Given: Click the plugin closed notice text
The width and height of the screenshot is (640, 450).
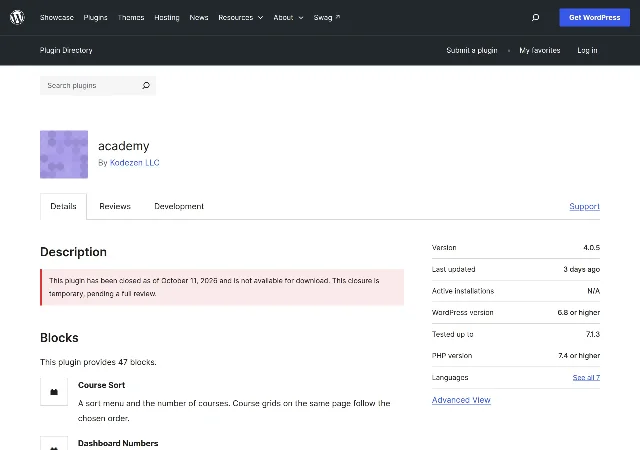Looking at the screenshot, I should [x=214, y=287].
